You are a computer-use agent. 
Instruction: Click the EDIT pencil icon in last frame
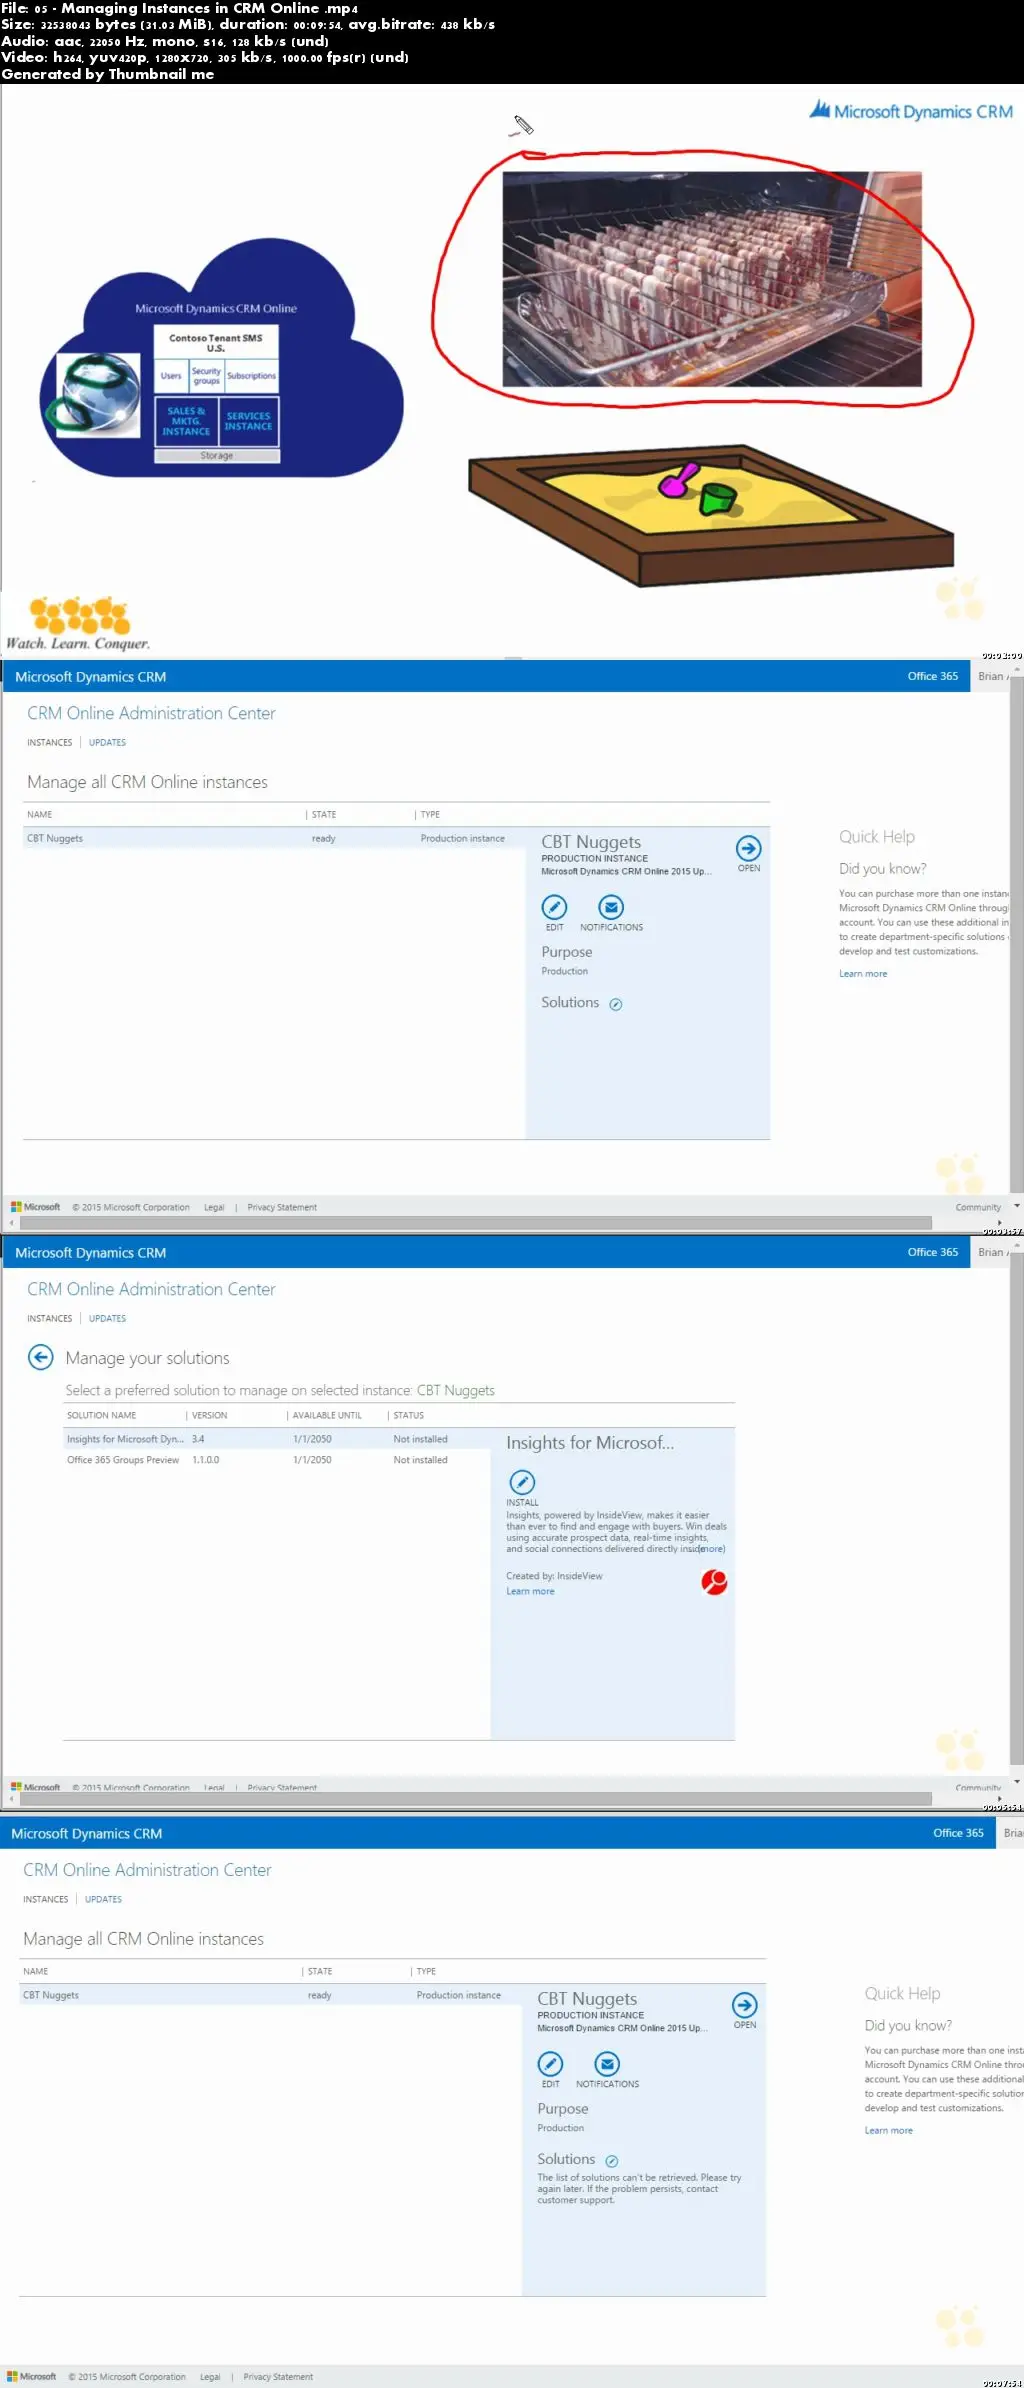coord(550,2064)
